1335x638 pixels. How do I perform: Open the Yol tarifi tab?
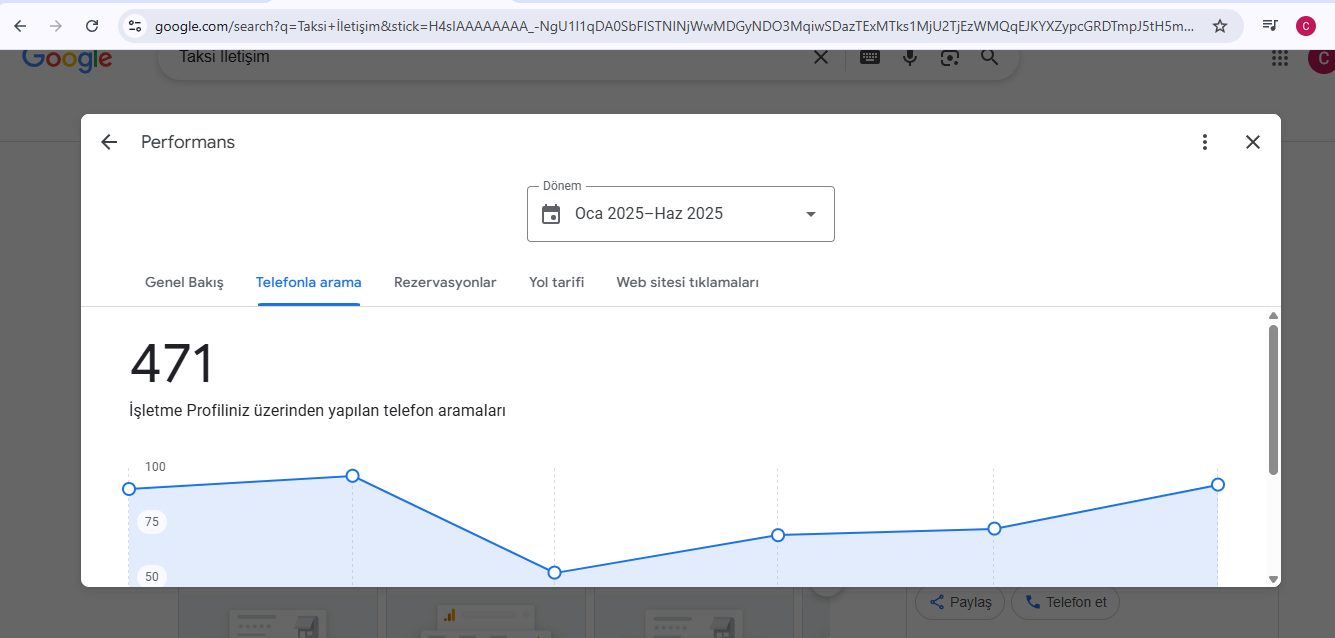pos(556,283)
